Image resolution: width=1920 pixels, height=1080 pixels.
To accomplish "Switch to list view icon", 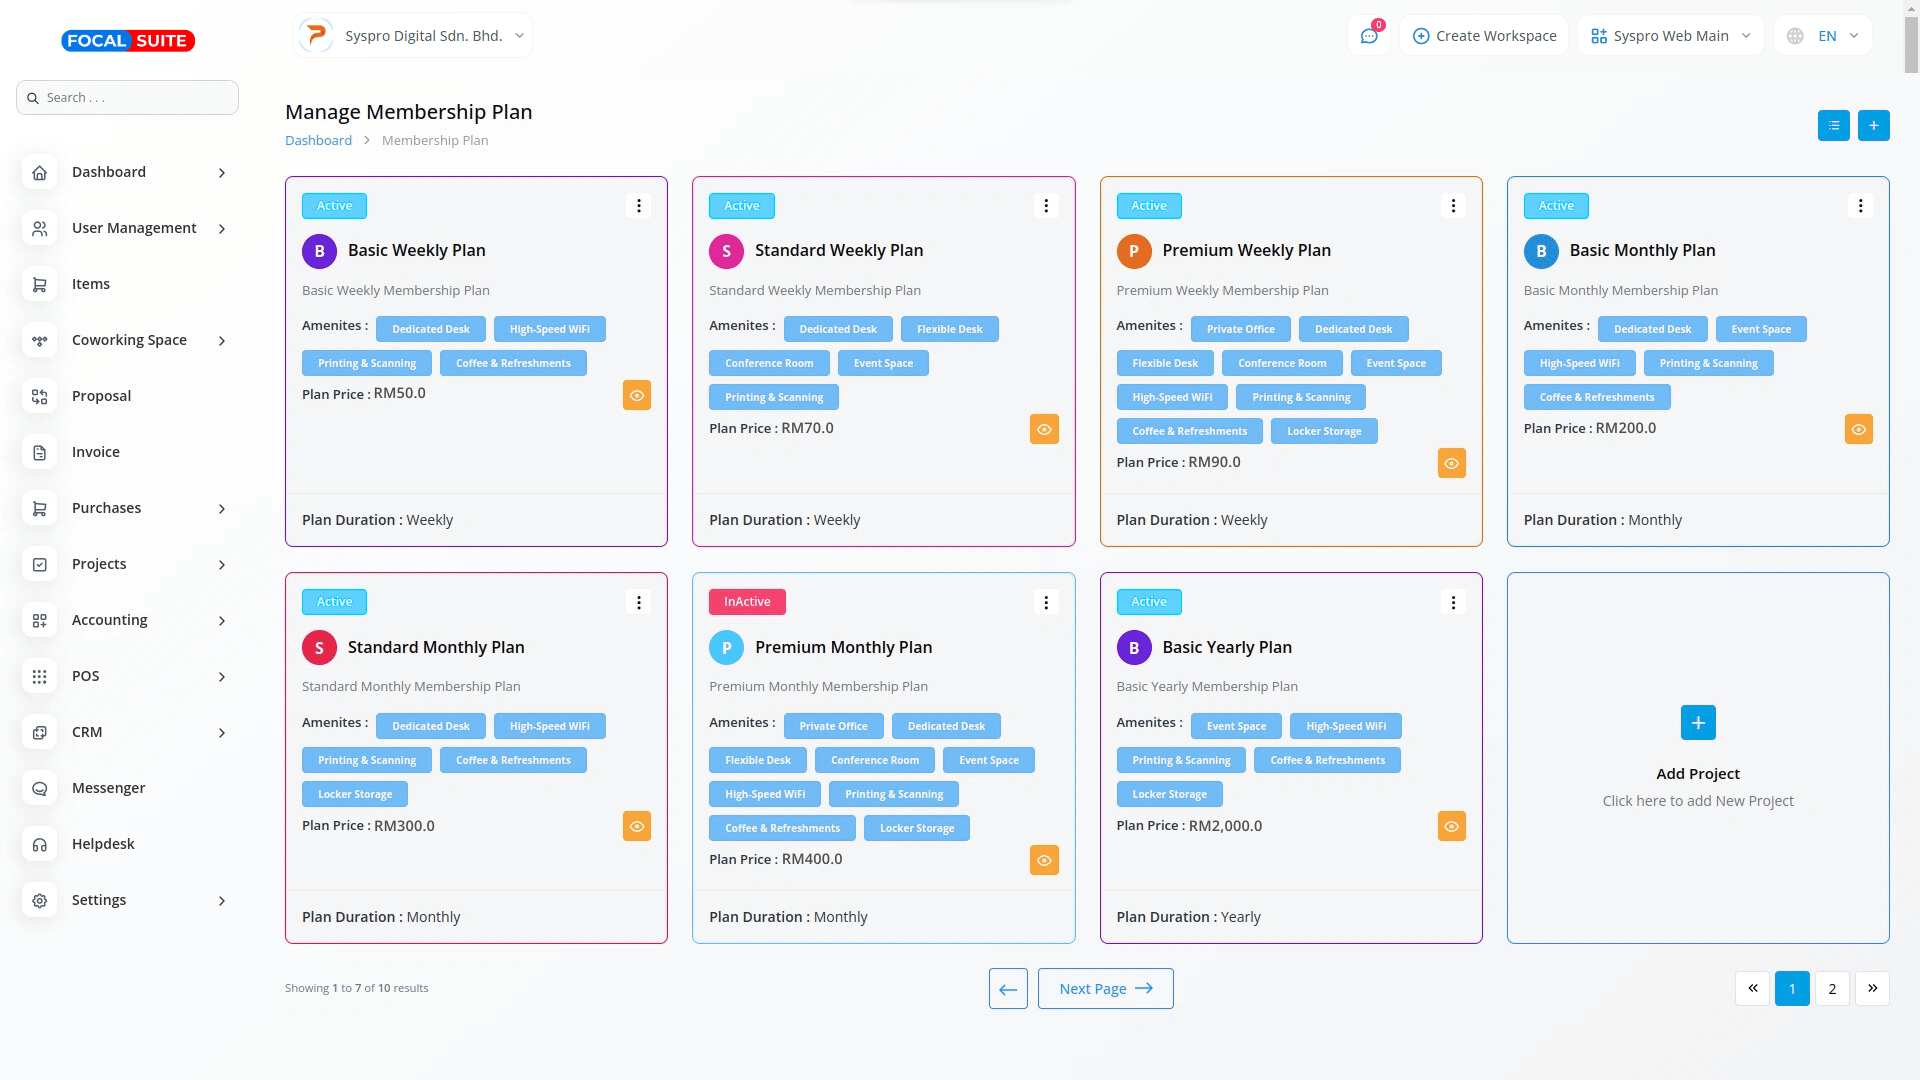I will coord(1833,126).
